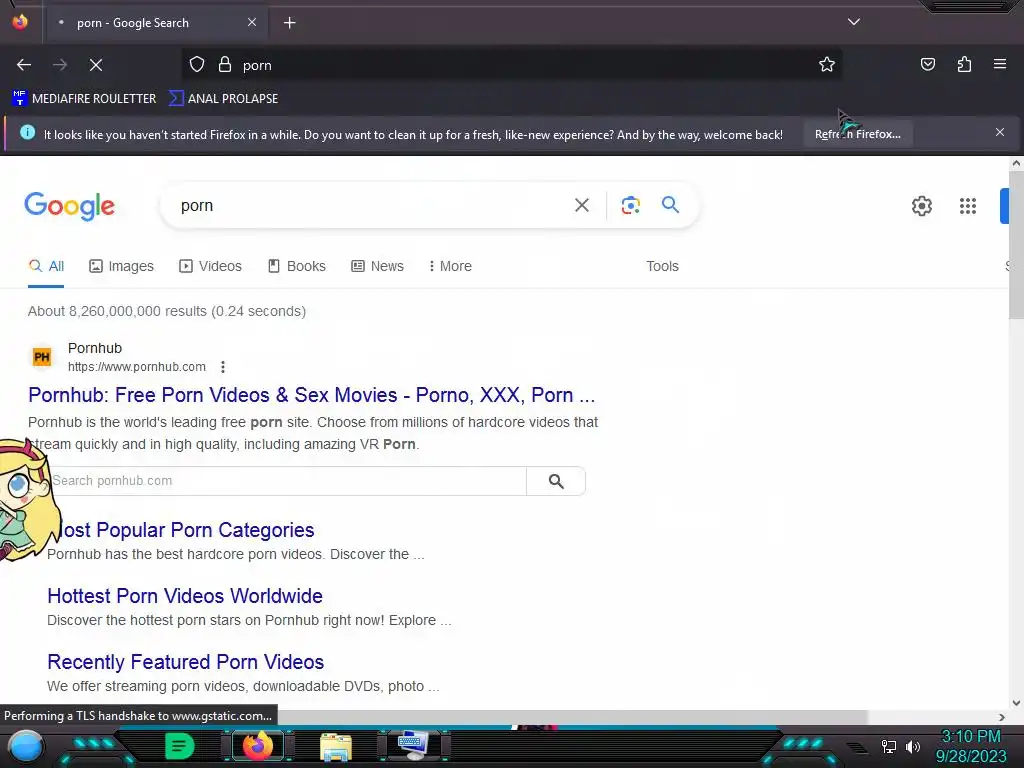Click the Refresh Firefox… button
This screenshot has width=1024, height=768.
coord(857,134)
